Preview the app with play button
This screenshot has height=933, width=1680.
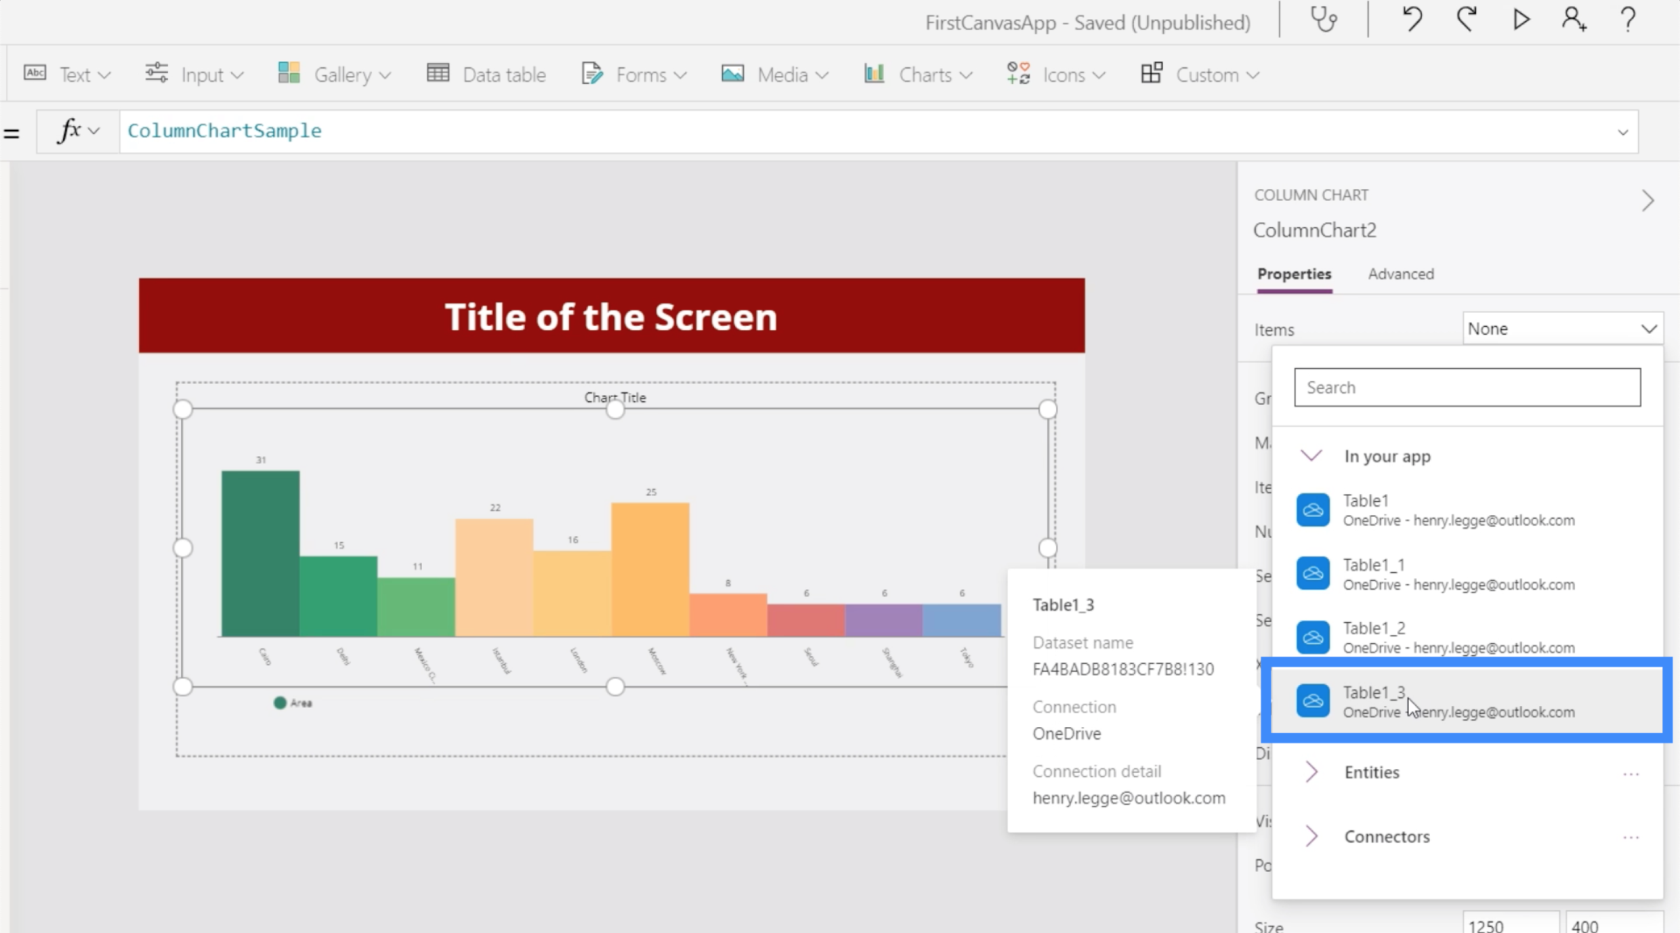click(x=1521, y=19)
